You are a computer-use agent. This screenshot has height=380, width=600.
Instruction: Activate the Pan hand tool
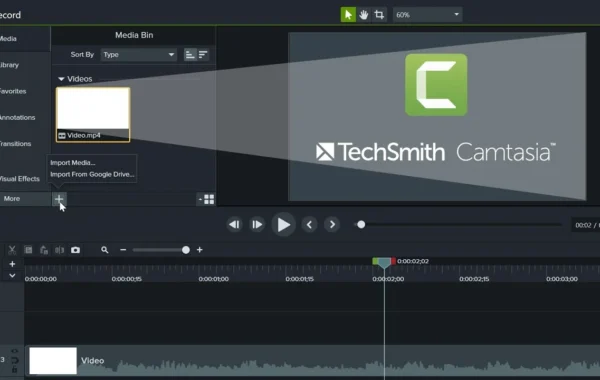click(364, 15)
